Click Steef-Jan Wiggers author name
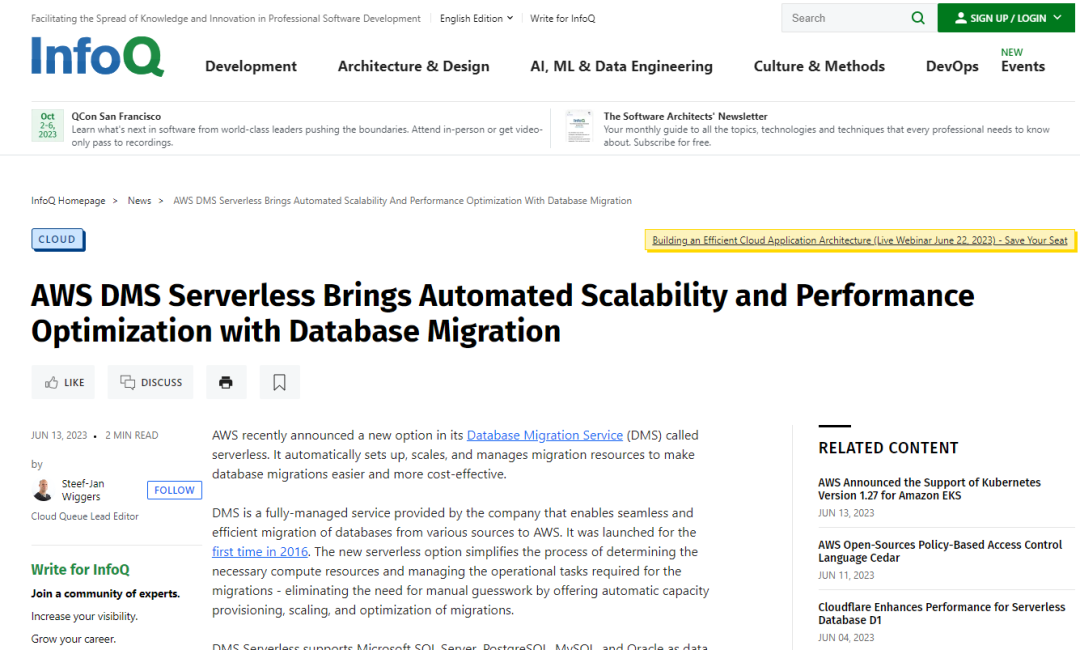Viewport: 1080px width, 650px height. (x=83, y=490)
